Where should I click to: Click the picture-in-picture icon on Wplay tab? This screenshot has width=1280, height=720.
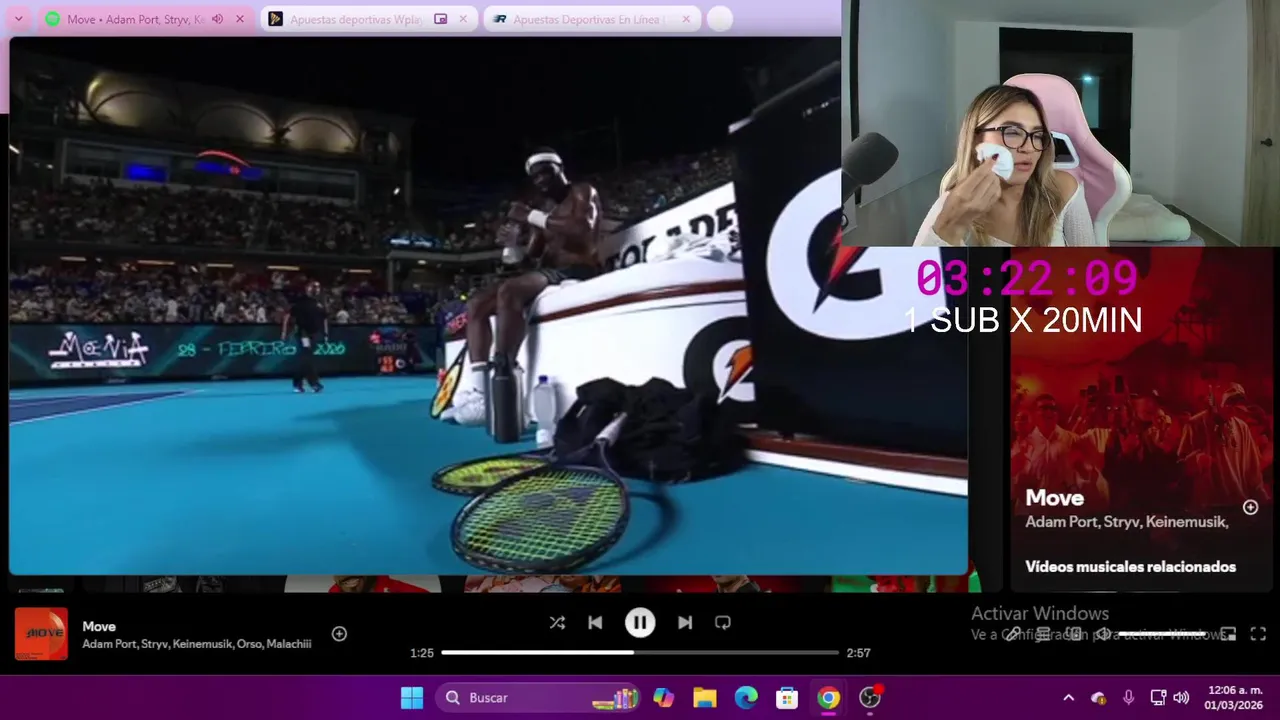441,19
